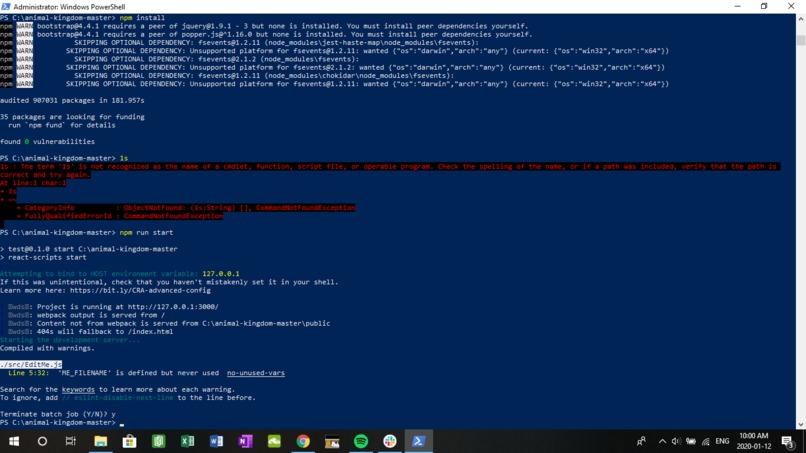
Task: Switch the ENG input language indicator
Action: pyautogui.click(x=722, y=441)
